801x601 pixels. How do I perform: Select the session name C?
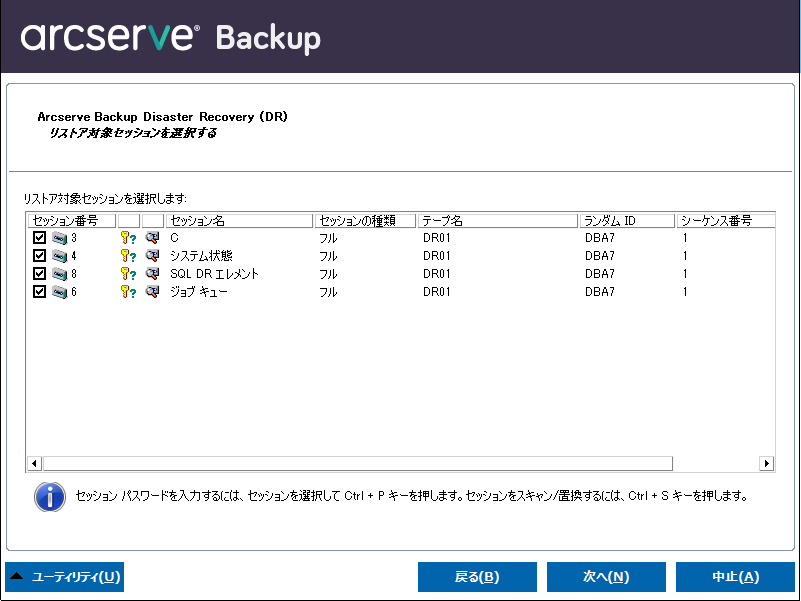tap(174, 238)
